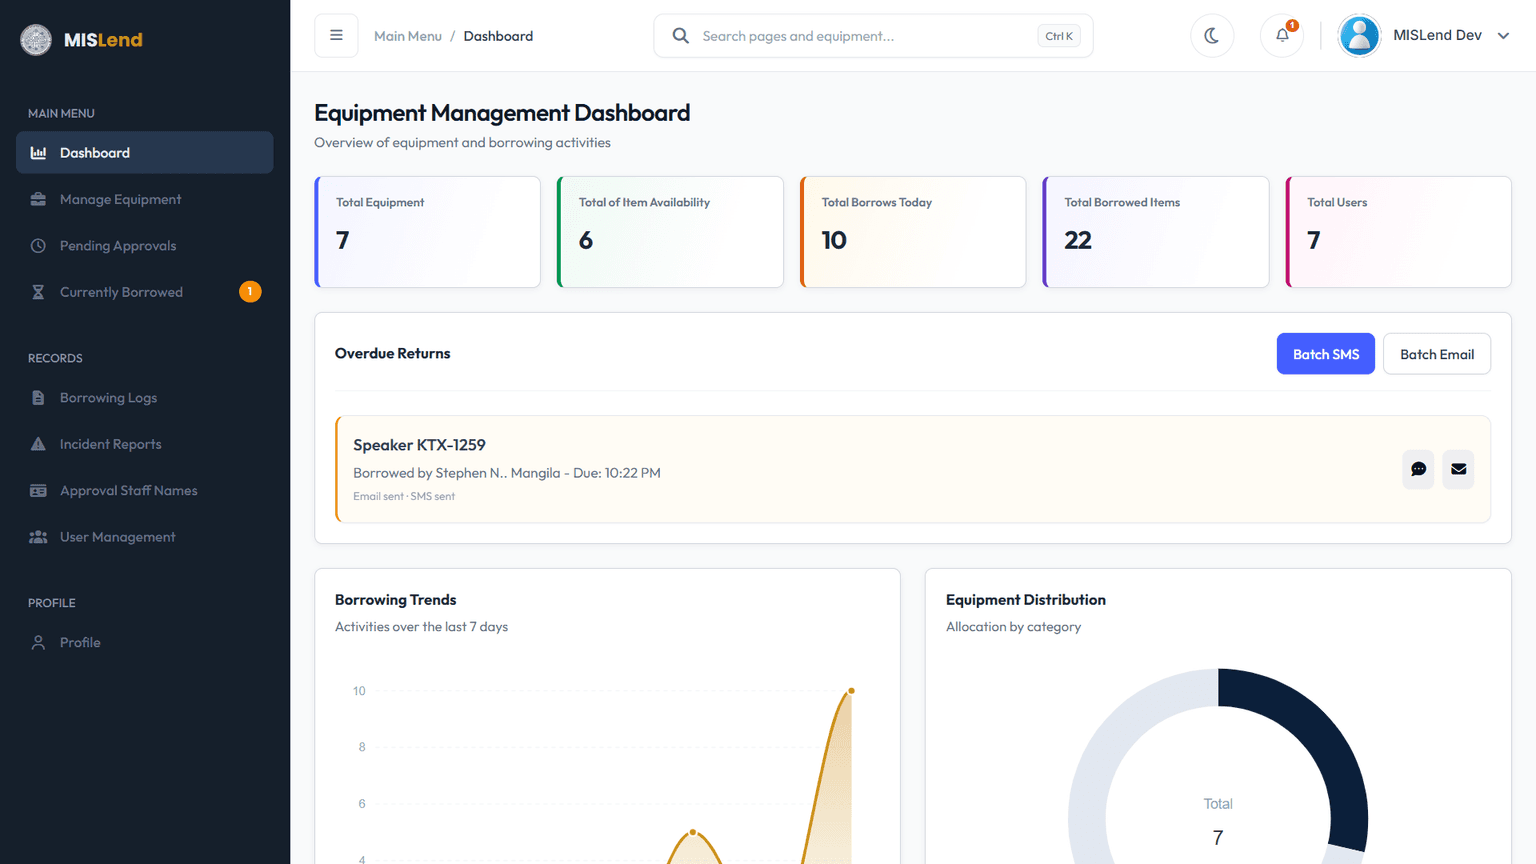This screenshot has width=1536, height=864.
Task: Click the Currently Borrowed hourglass icon
Action: (38, 292)
